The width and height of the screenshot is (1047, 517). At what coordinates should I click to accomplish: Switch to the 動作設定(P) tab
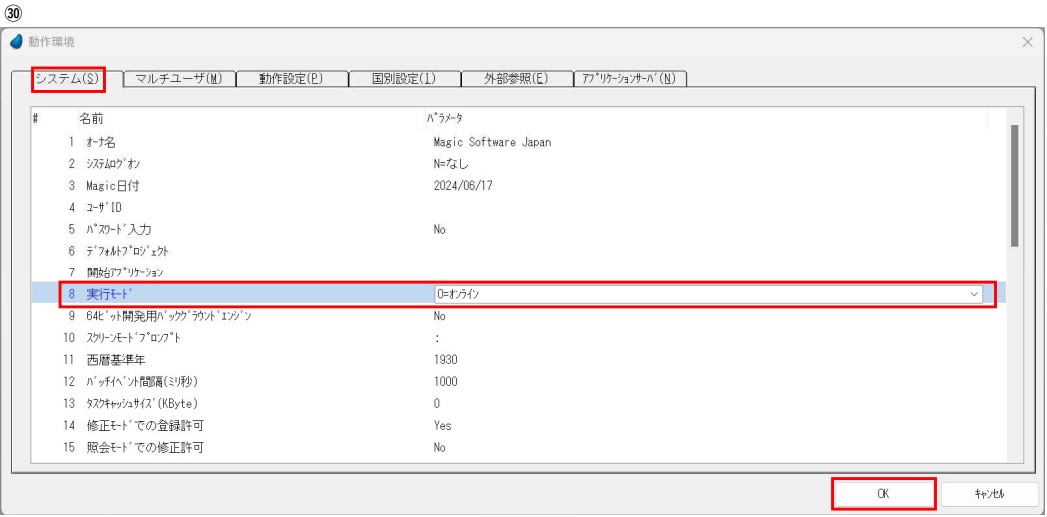tap(290, 79)
